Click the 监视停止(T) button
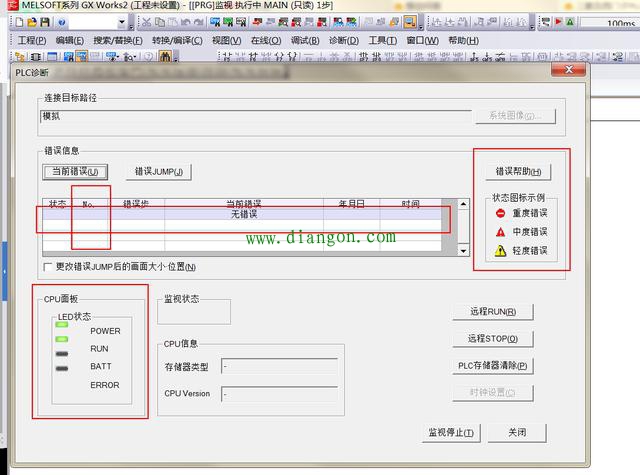Screen dimensions: 640x475 pos(451,433)
